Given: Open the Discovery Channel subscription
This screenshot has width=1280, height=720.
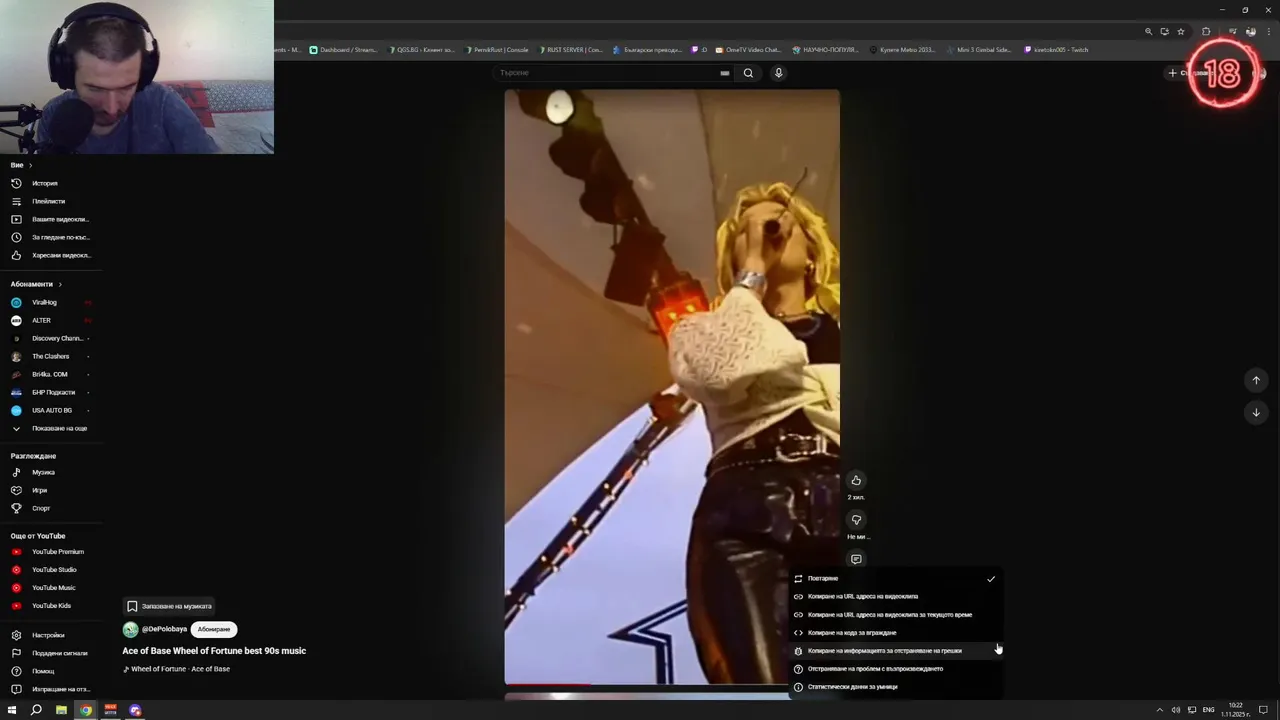Looking at the screenshot, I should (x=57, y=338).
